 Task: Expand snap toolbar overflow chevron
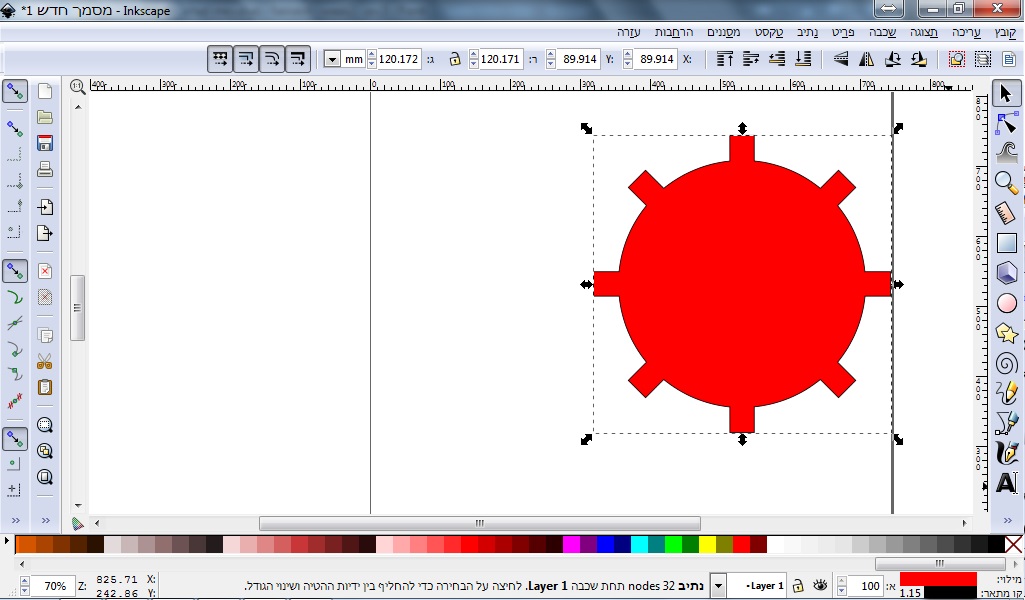(x=15, y=520)
